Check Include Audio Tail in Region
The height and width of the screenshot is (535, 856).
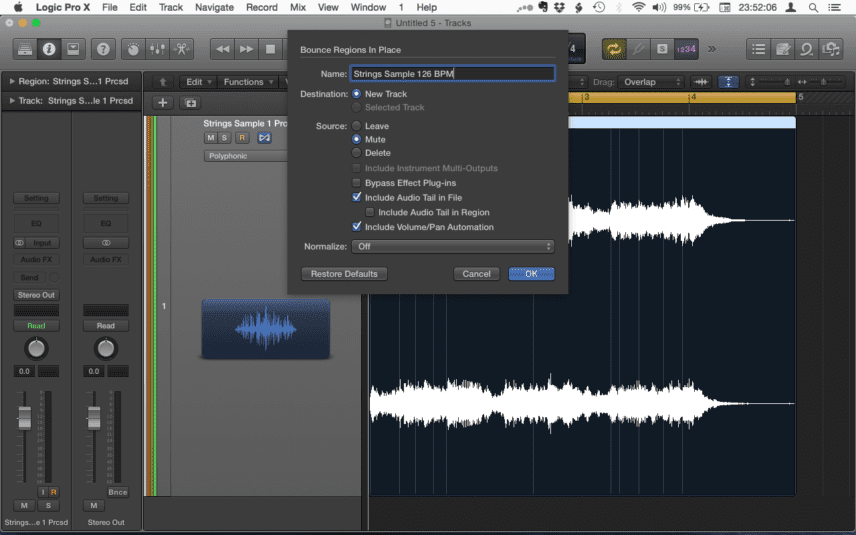pos(370,212)
